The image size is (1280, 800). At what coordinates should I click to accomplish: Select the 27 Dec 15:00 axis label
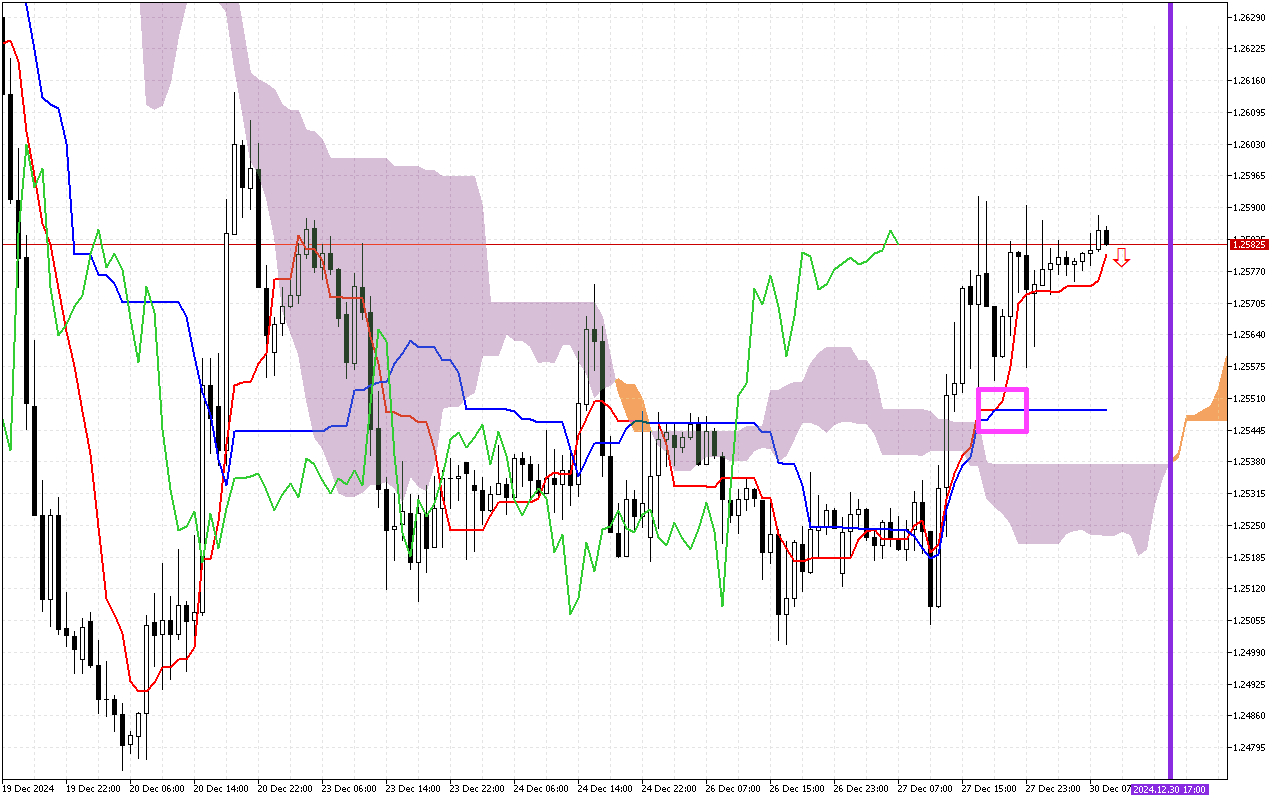click(989, 789)
